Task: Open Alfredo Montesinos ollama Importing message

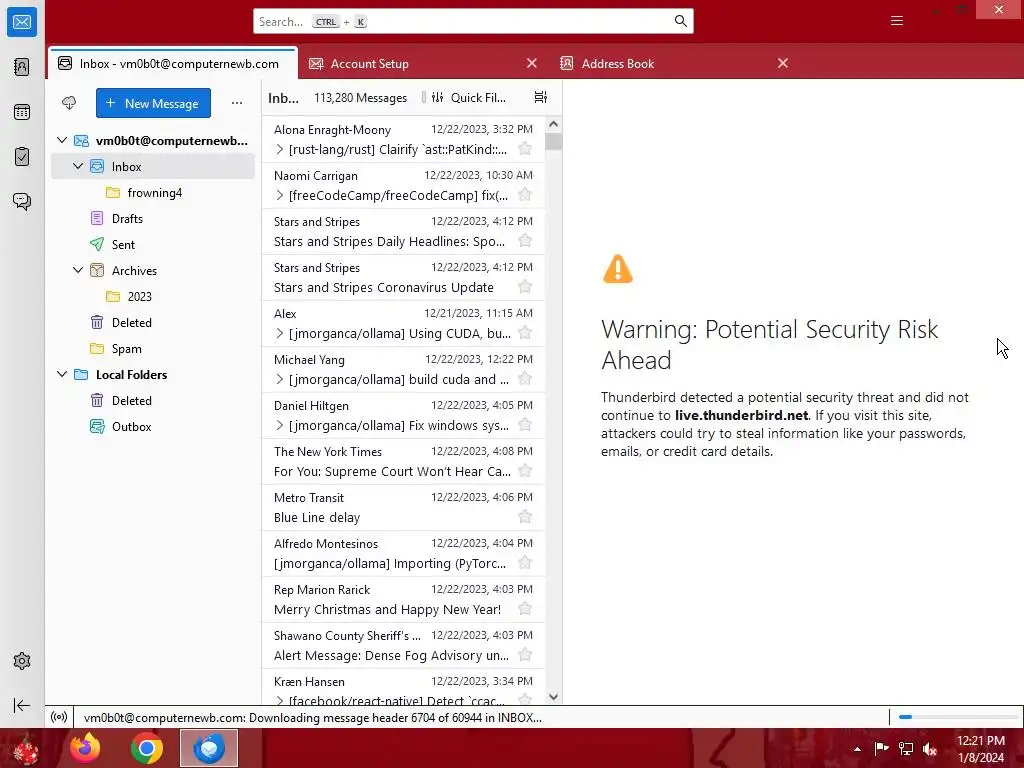Action: pyautogui.click(x=403, y=553)
